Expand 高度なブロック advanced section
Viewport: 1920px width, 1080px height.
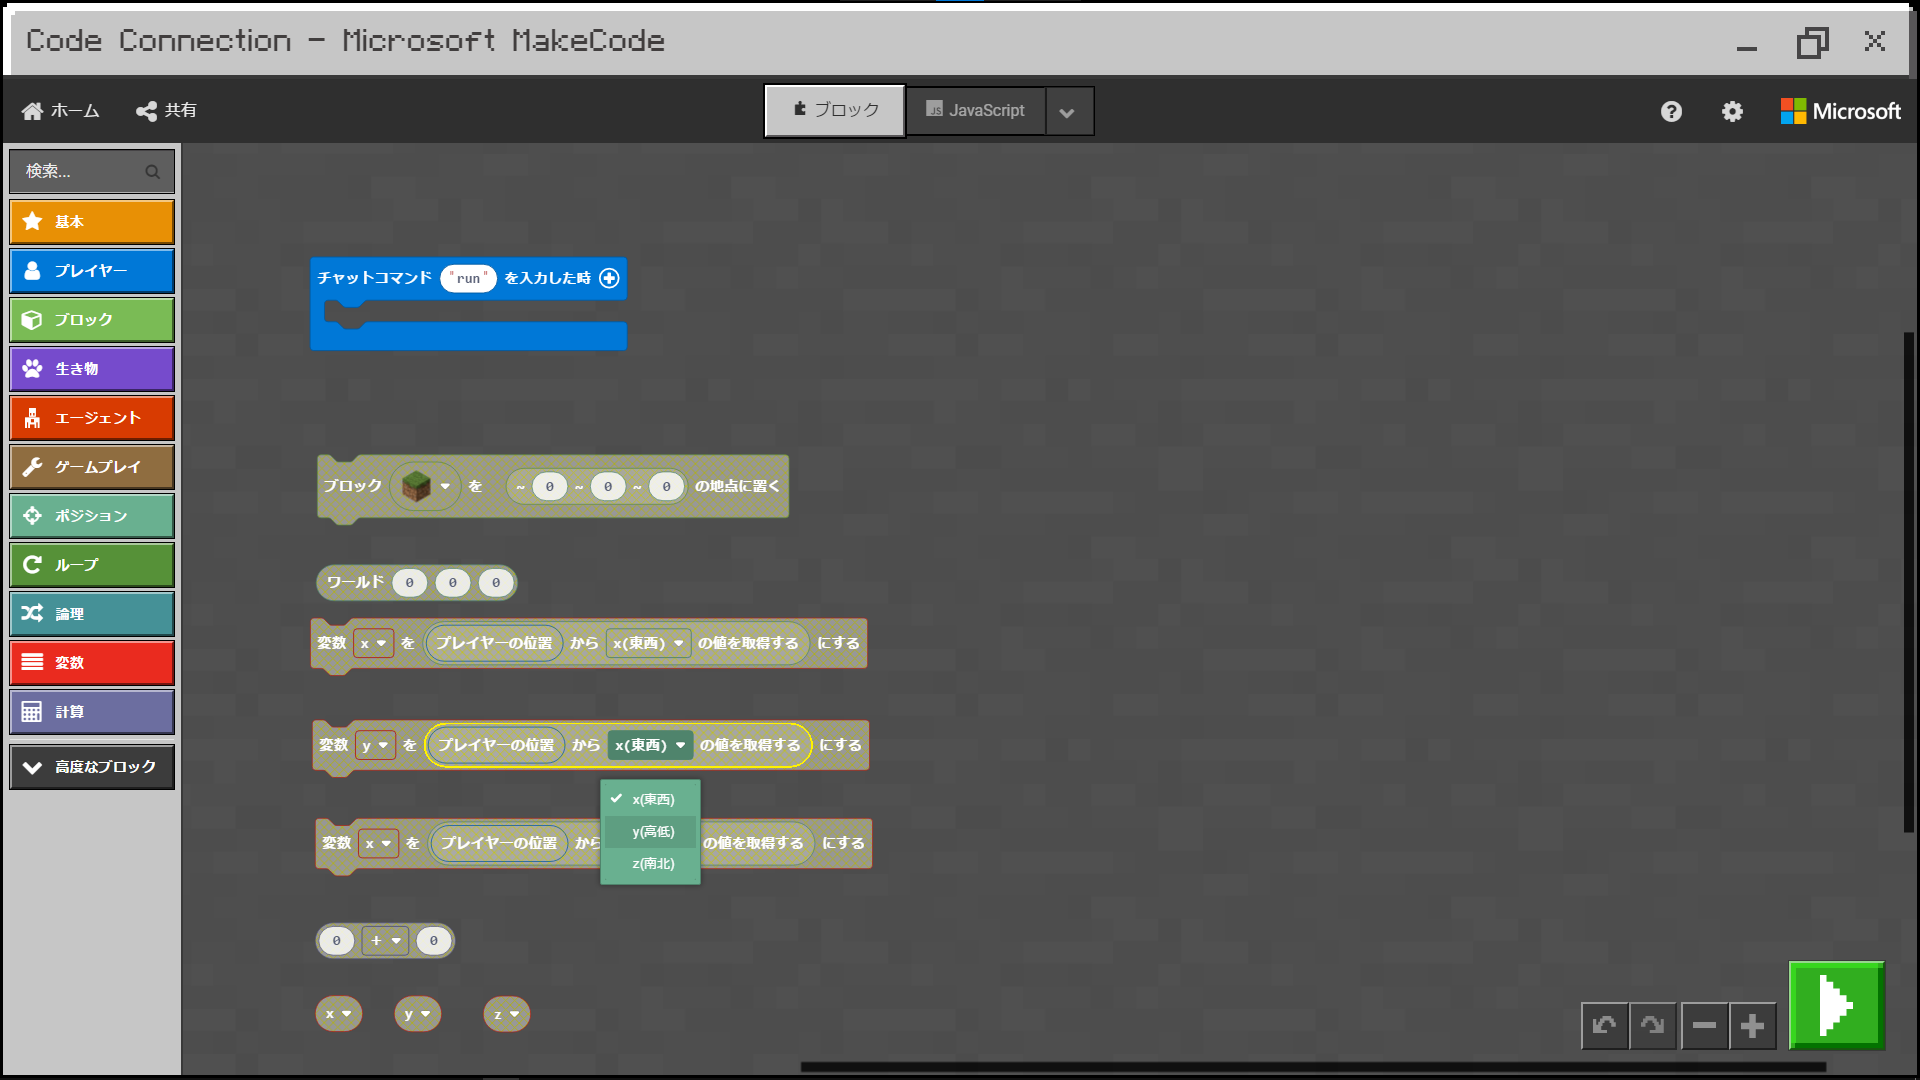(92, 767)
